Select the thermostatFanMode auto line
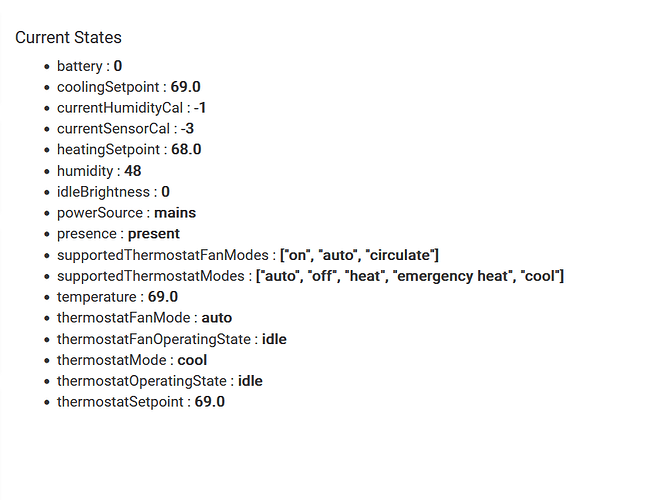This screenshot has width=650, height=500. (144, 318)
